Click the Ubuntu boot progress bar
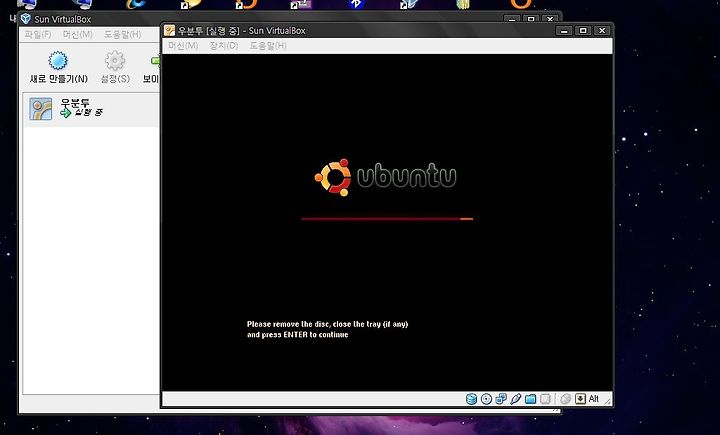This screenshot has height=435, width=720. pos(387,219)
